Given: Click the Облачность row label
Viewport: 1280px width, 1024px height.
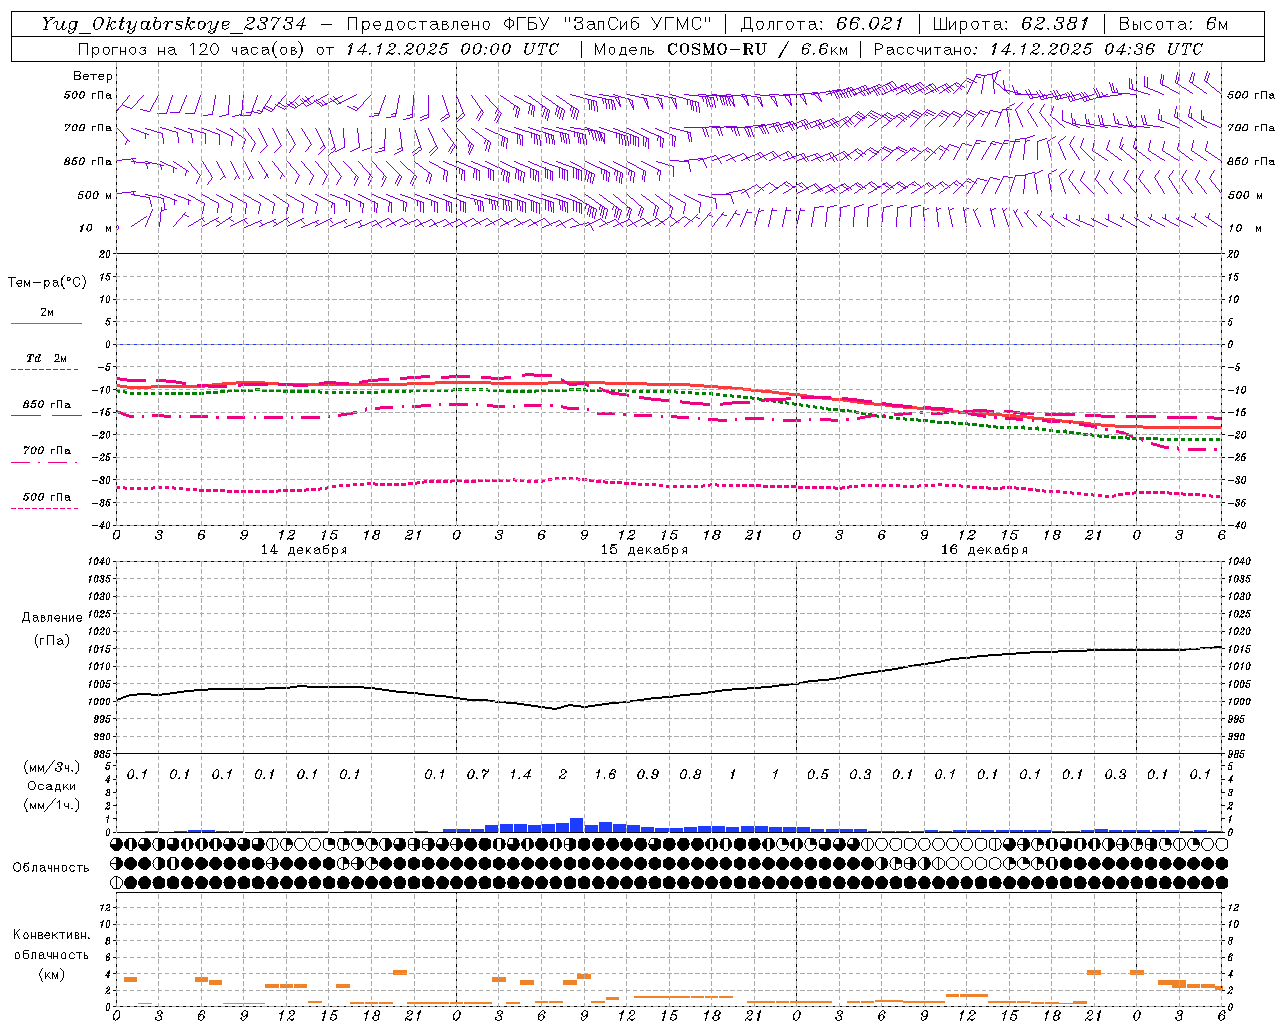Looking at the screenshot, I should (x=50, y=867).
